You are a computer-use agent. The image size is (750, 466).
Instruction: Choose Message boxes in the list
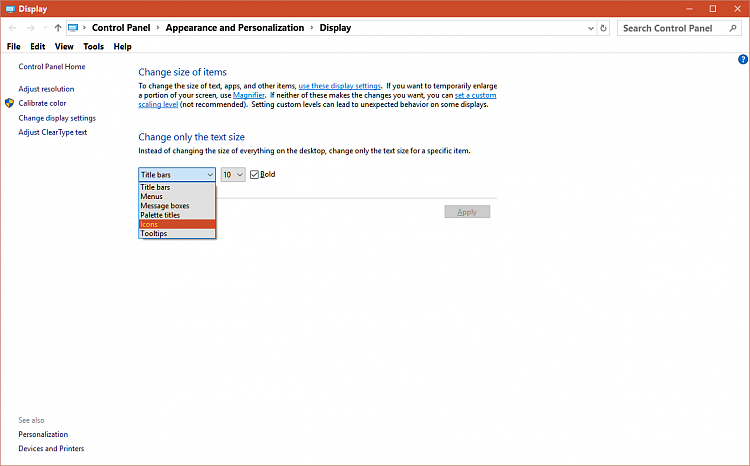(177, 206)
